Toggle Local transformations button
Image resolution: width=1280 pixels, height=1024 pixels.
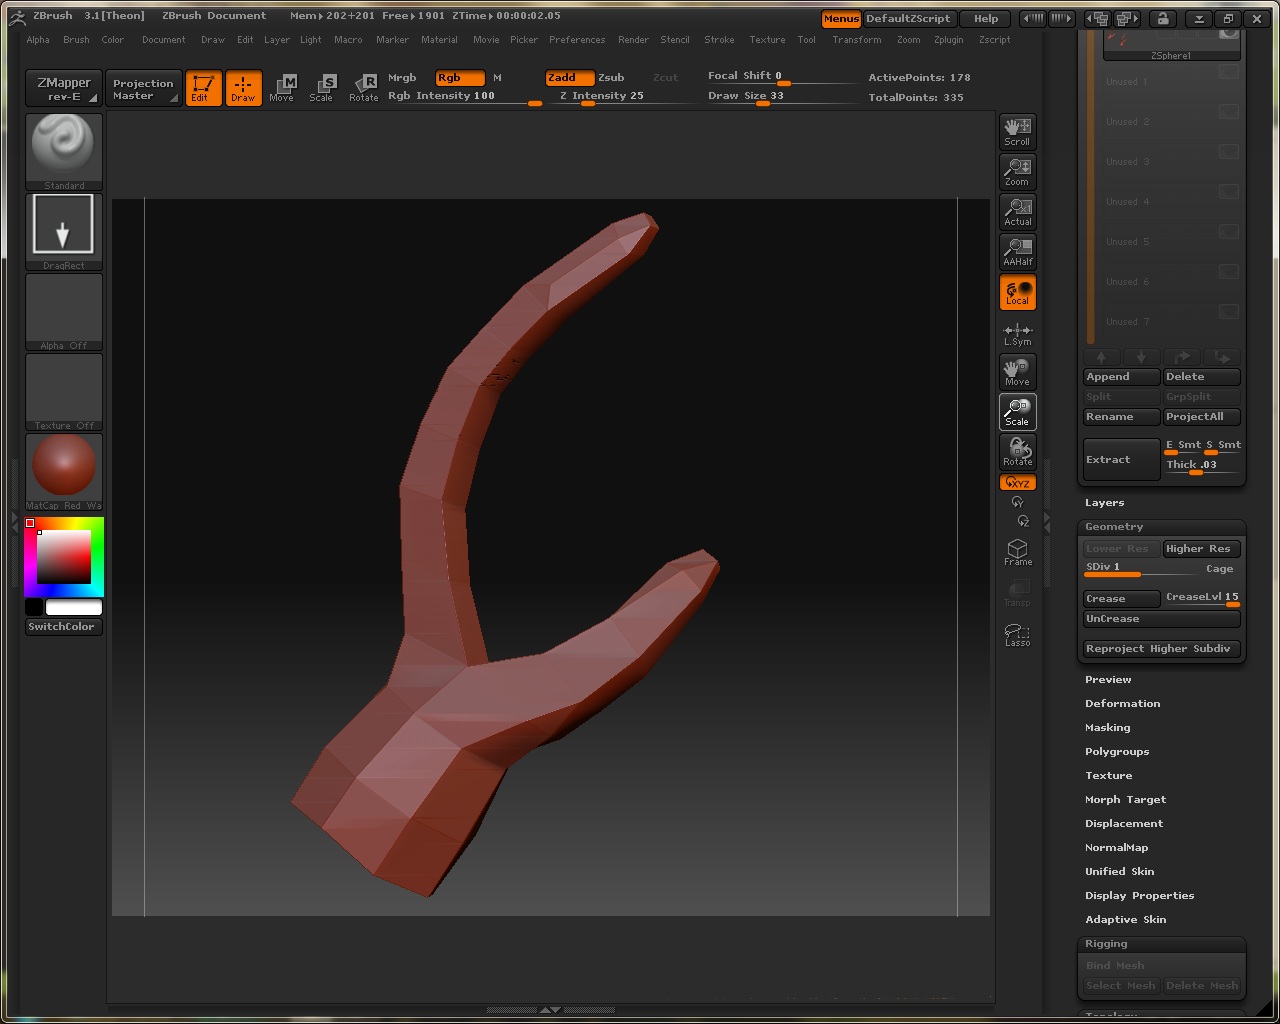1017,292
